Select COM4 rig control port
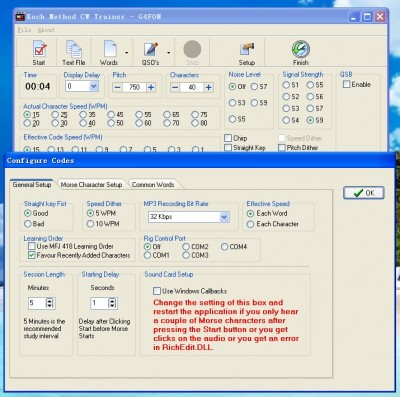The height and width of the screenshot is (397, 400). click(225, 247)
